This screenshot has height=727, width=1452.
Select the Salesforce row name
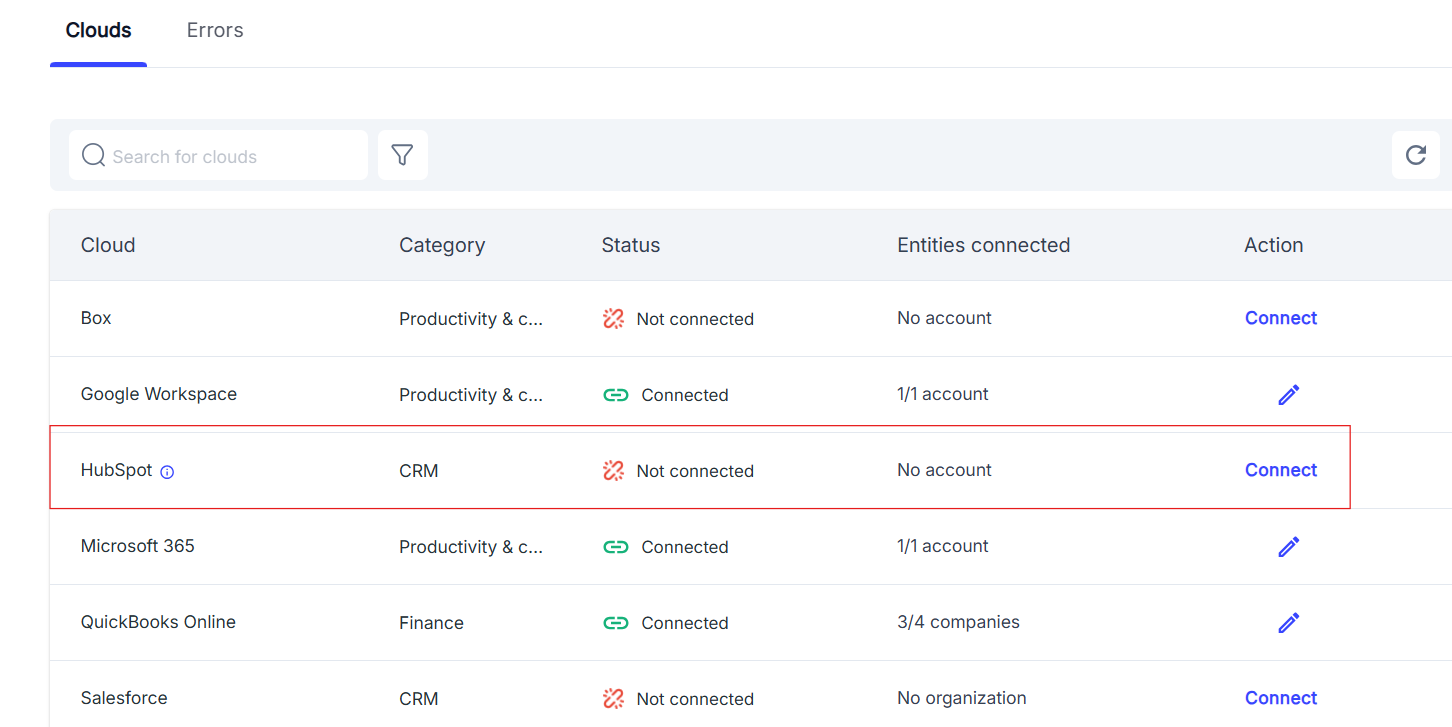click(x=124, y=698)
